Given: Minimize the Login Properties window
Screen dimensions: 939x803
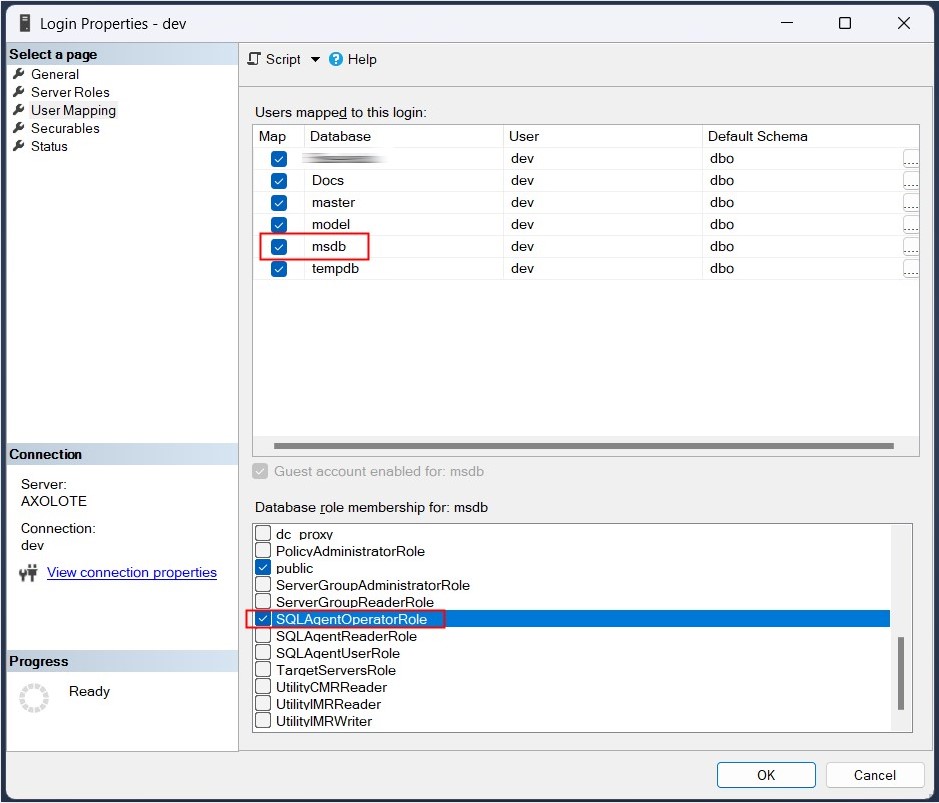Looking at the screenshot, I should click(x=787, y=23).
